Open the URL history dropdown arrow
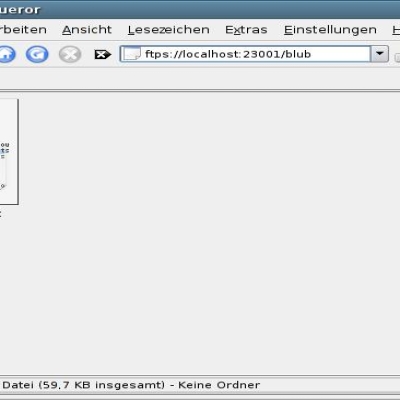Viewport: 400px width, 400px height. [380, 54]
